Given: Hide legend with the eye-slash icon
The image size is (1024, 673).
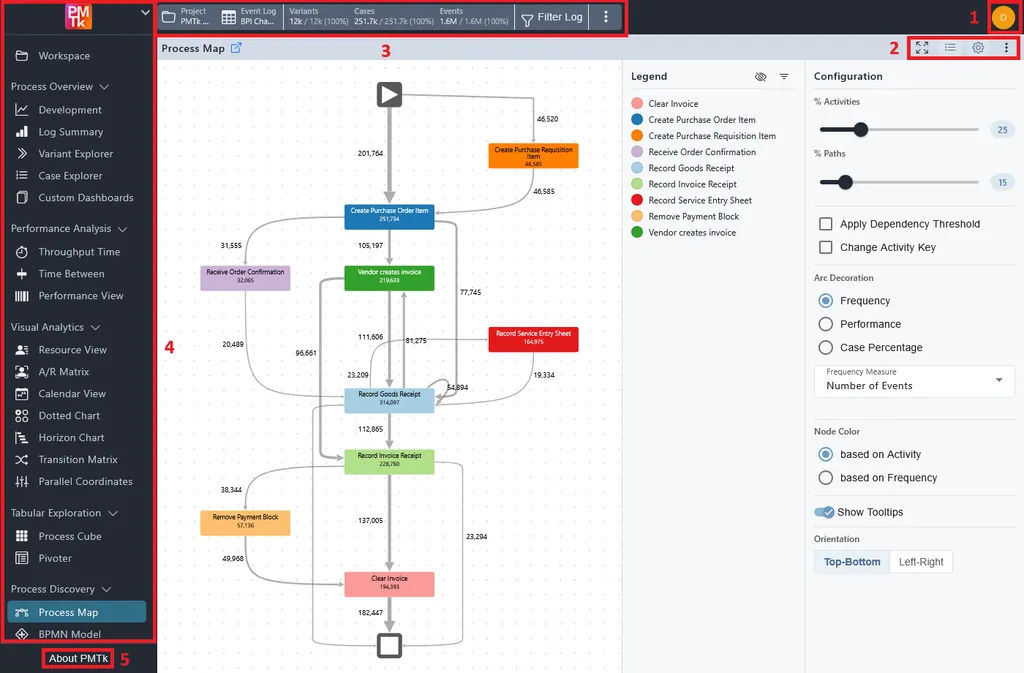Looking at the screenshot, I should 760,76.
